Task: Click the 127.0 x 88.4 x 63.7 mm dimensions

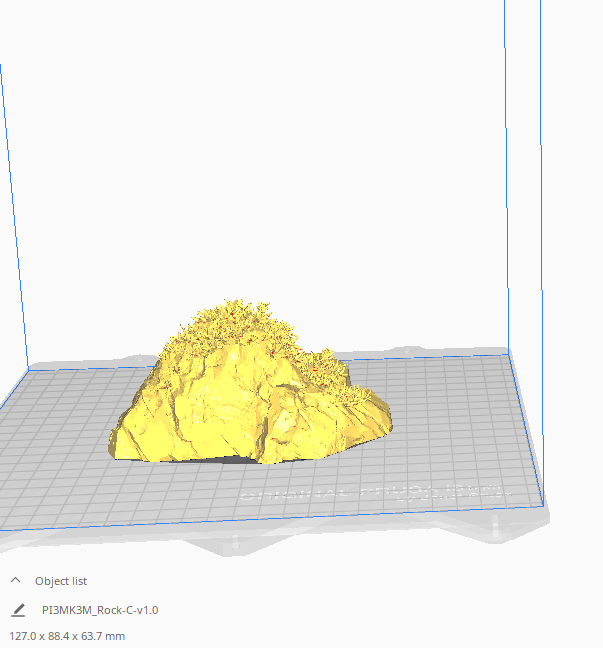Action: point(68,635)
